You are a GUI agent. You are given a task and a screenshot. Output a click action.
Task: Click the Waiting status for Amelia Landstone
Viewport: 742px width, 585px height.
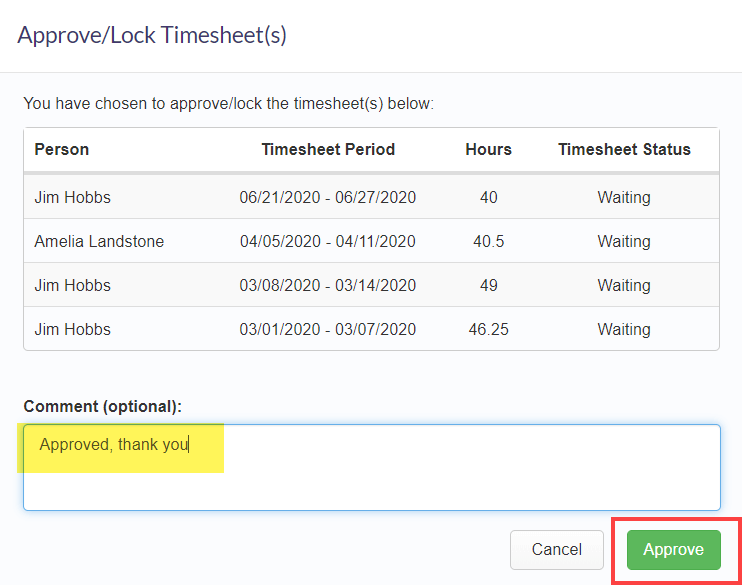pos(624,241)
